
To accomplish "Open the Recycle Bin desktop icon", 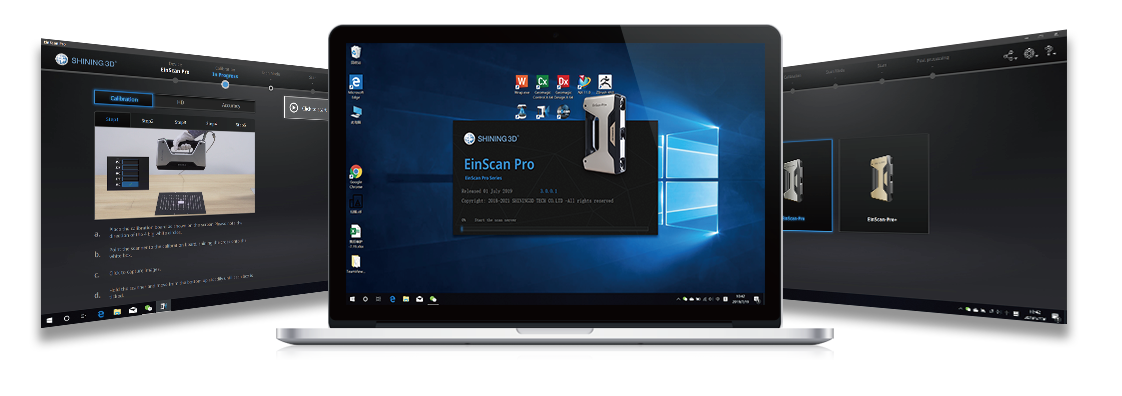I will point(356,54).
